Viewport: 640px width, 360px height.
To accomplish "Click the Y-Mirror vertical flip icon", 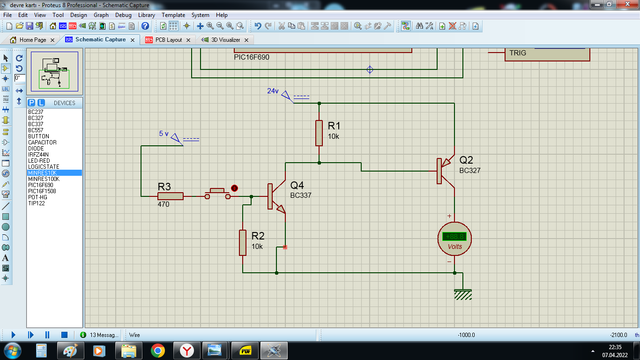I will (19, 101).
